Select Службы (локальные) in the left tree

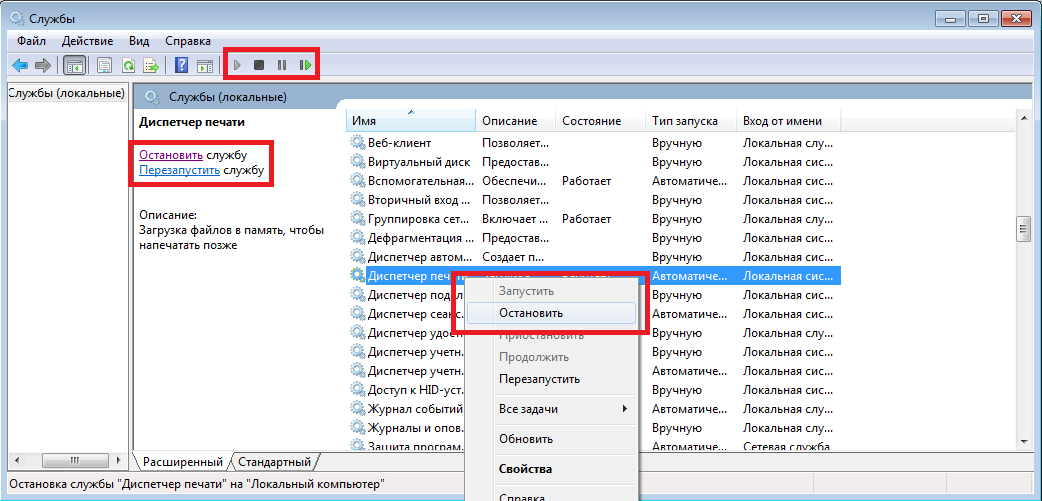(66, 93)
